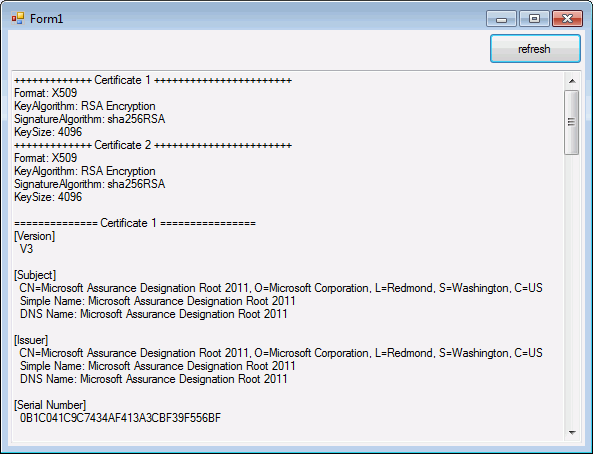Click 'SignatureAlgorithm: sha256RSA' under Certificate 2
This screenshot has width=593, height=454.
[x=90, y=184]
